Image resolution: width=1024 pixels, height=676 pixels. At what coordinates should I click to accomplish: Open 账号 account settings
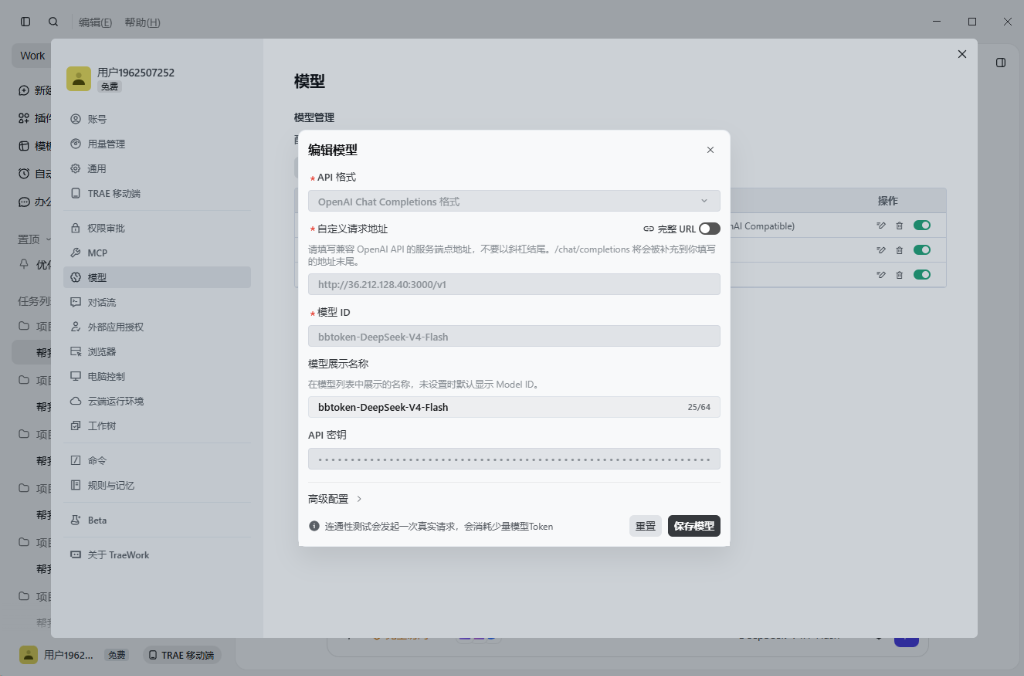[157, 119]
